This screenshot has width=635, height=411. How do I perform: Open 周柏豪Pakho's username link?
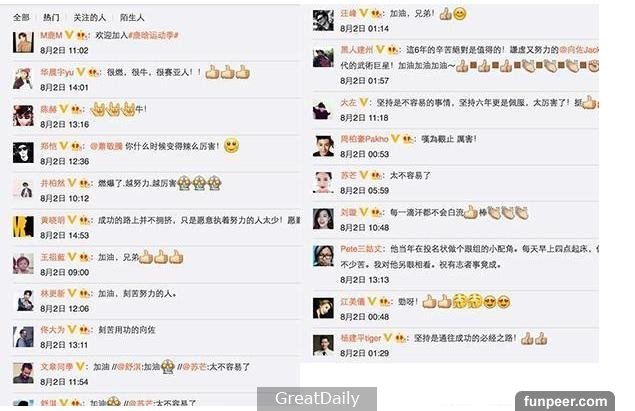[x=364, y=139]
